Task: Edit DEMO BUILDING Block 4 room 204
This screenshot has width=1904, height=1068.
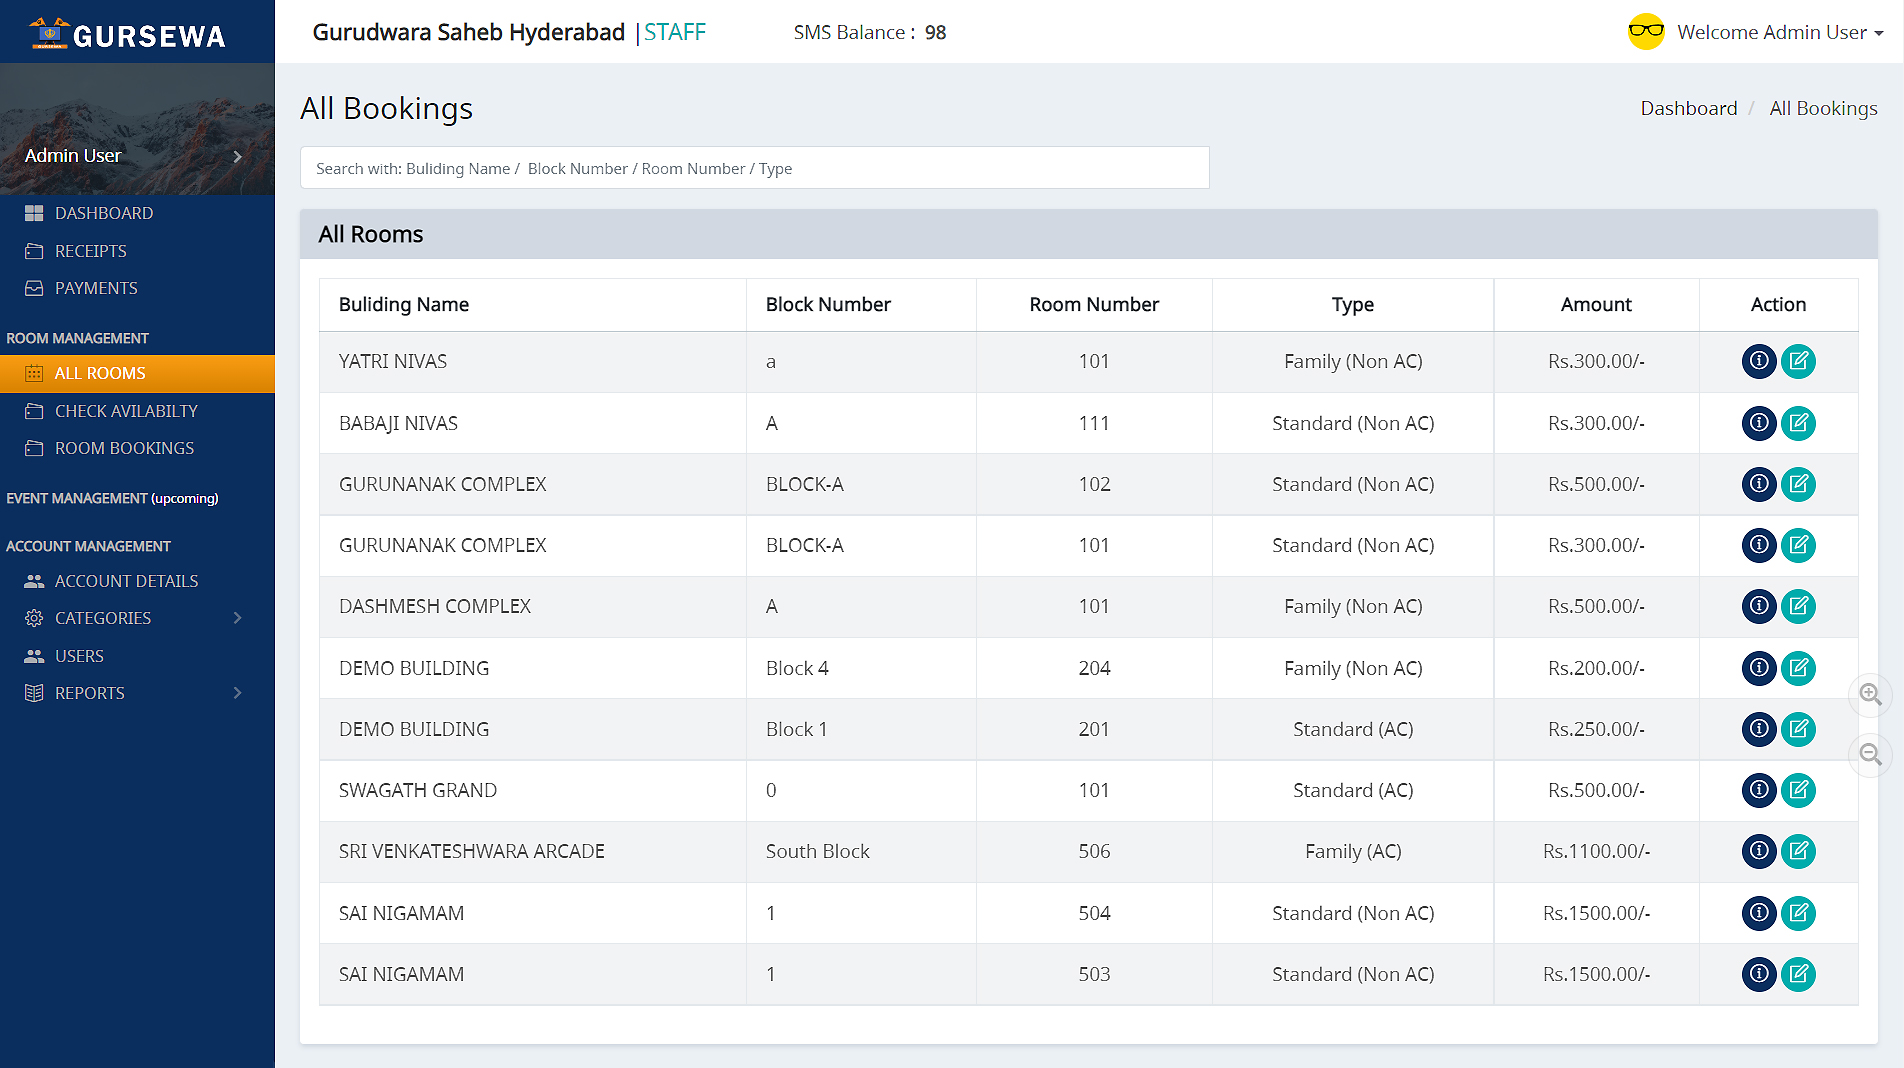Action: click(x=1798, y=668)
